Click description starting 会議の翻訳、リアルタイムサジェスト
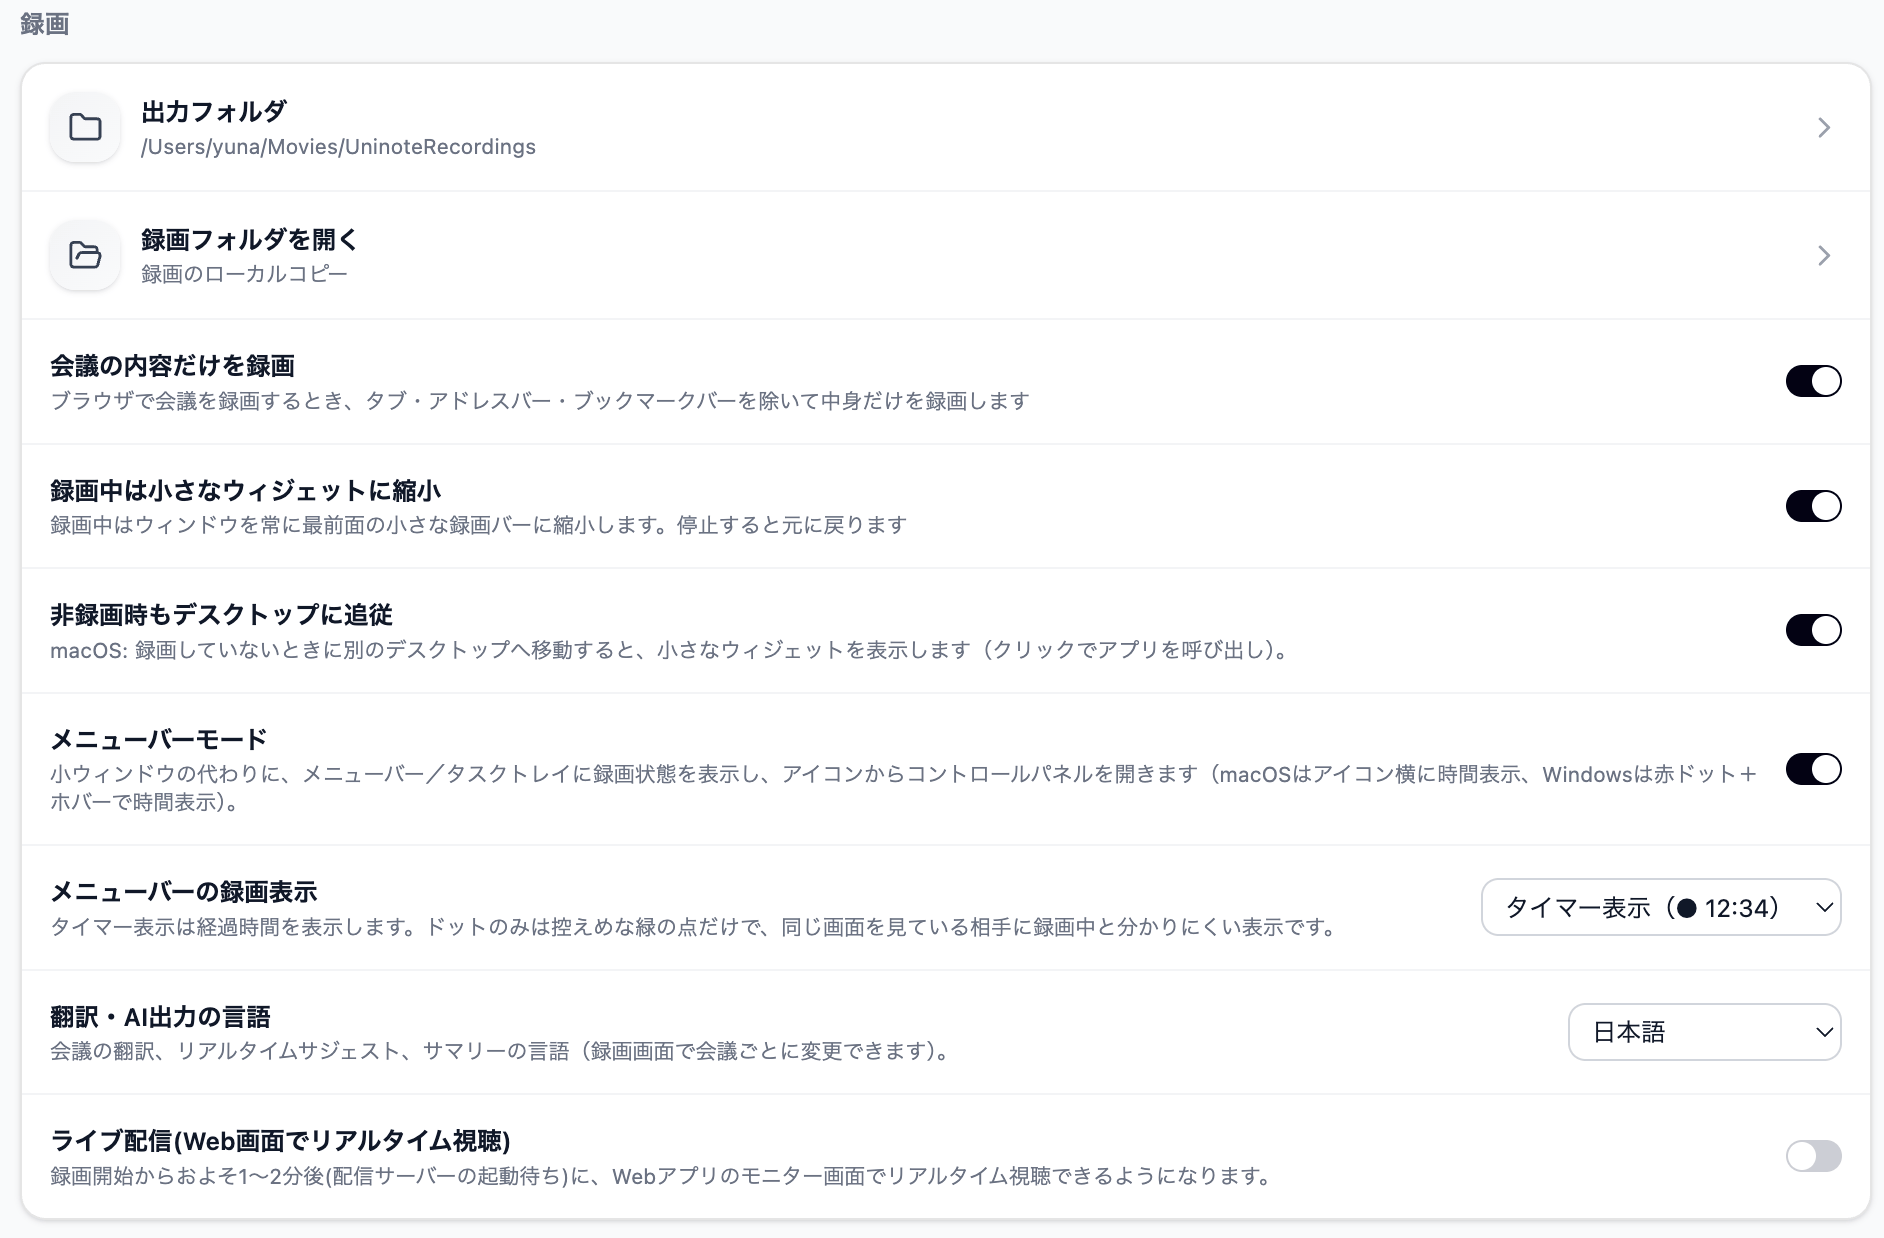This screenshot has width=1884, height=1238. 502,1051
